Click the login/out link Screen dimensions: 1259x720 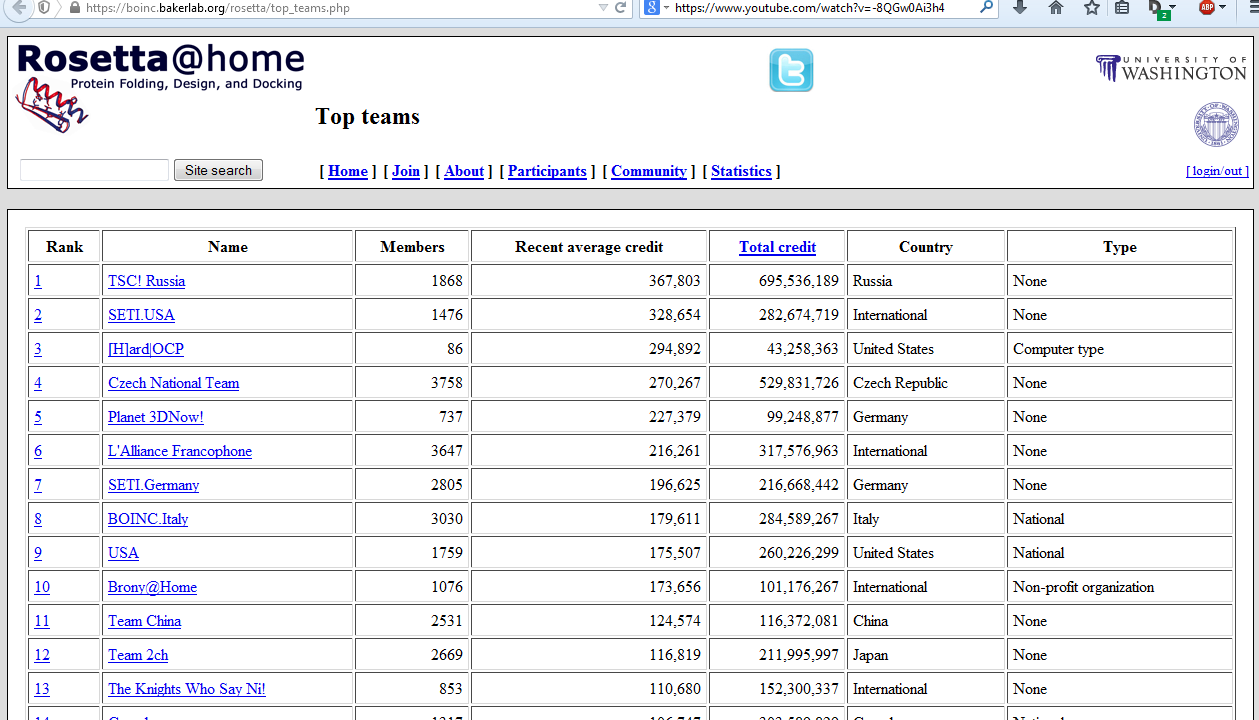click(1217, 171)
